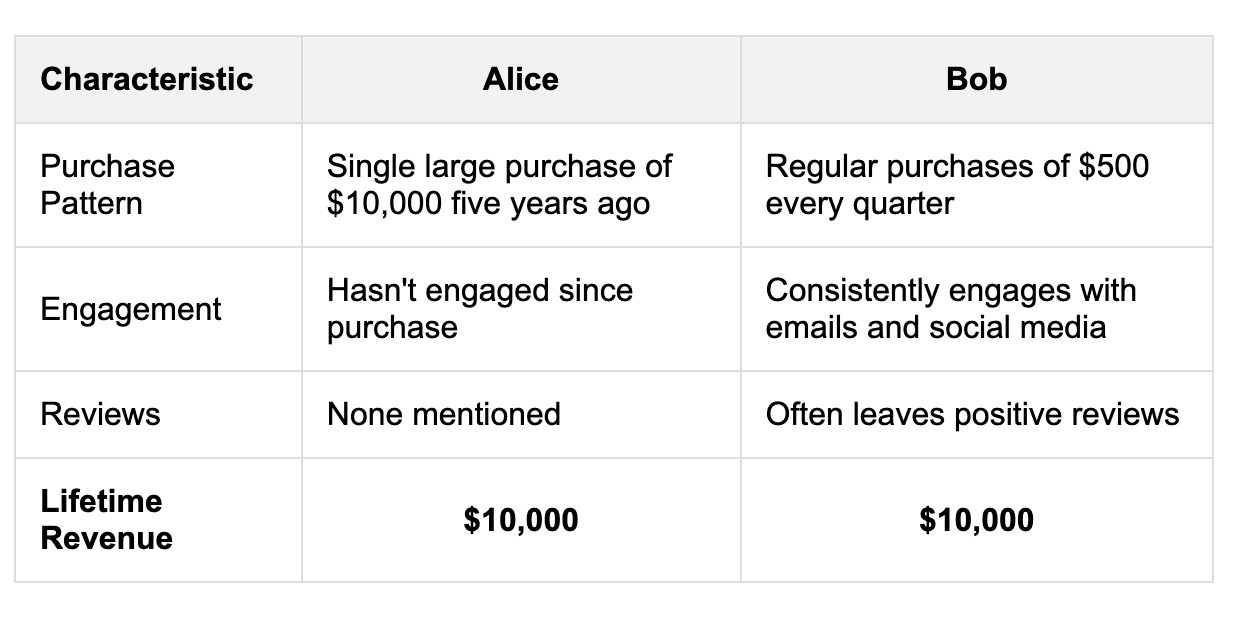Click Alice's $10,000 lifetime revenue value

coord(521,520)
